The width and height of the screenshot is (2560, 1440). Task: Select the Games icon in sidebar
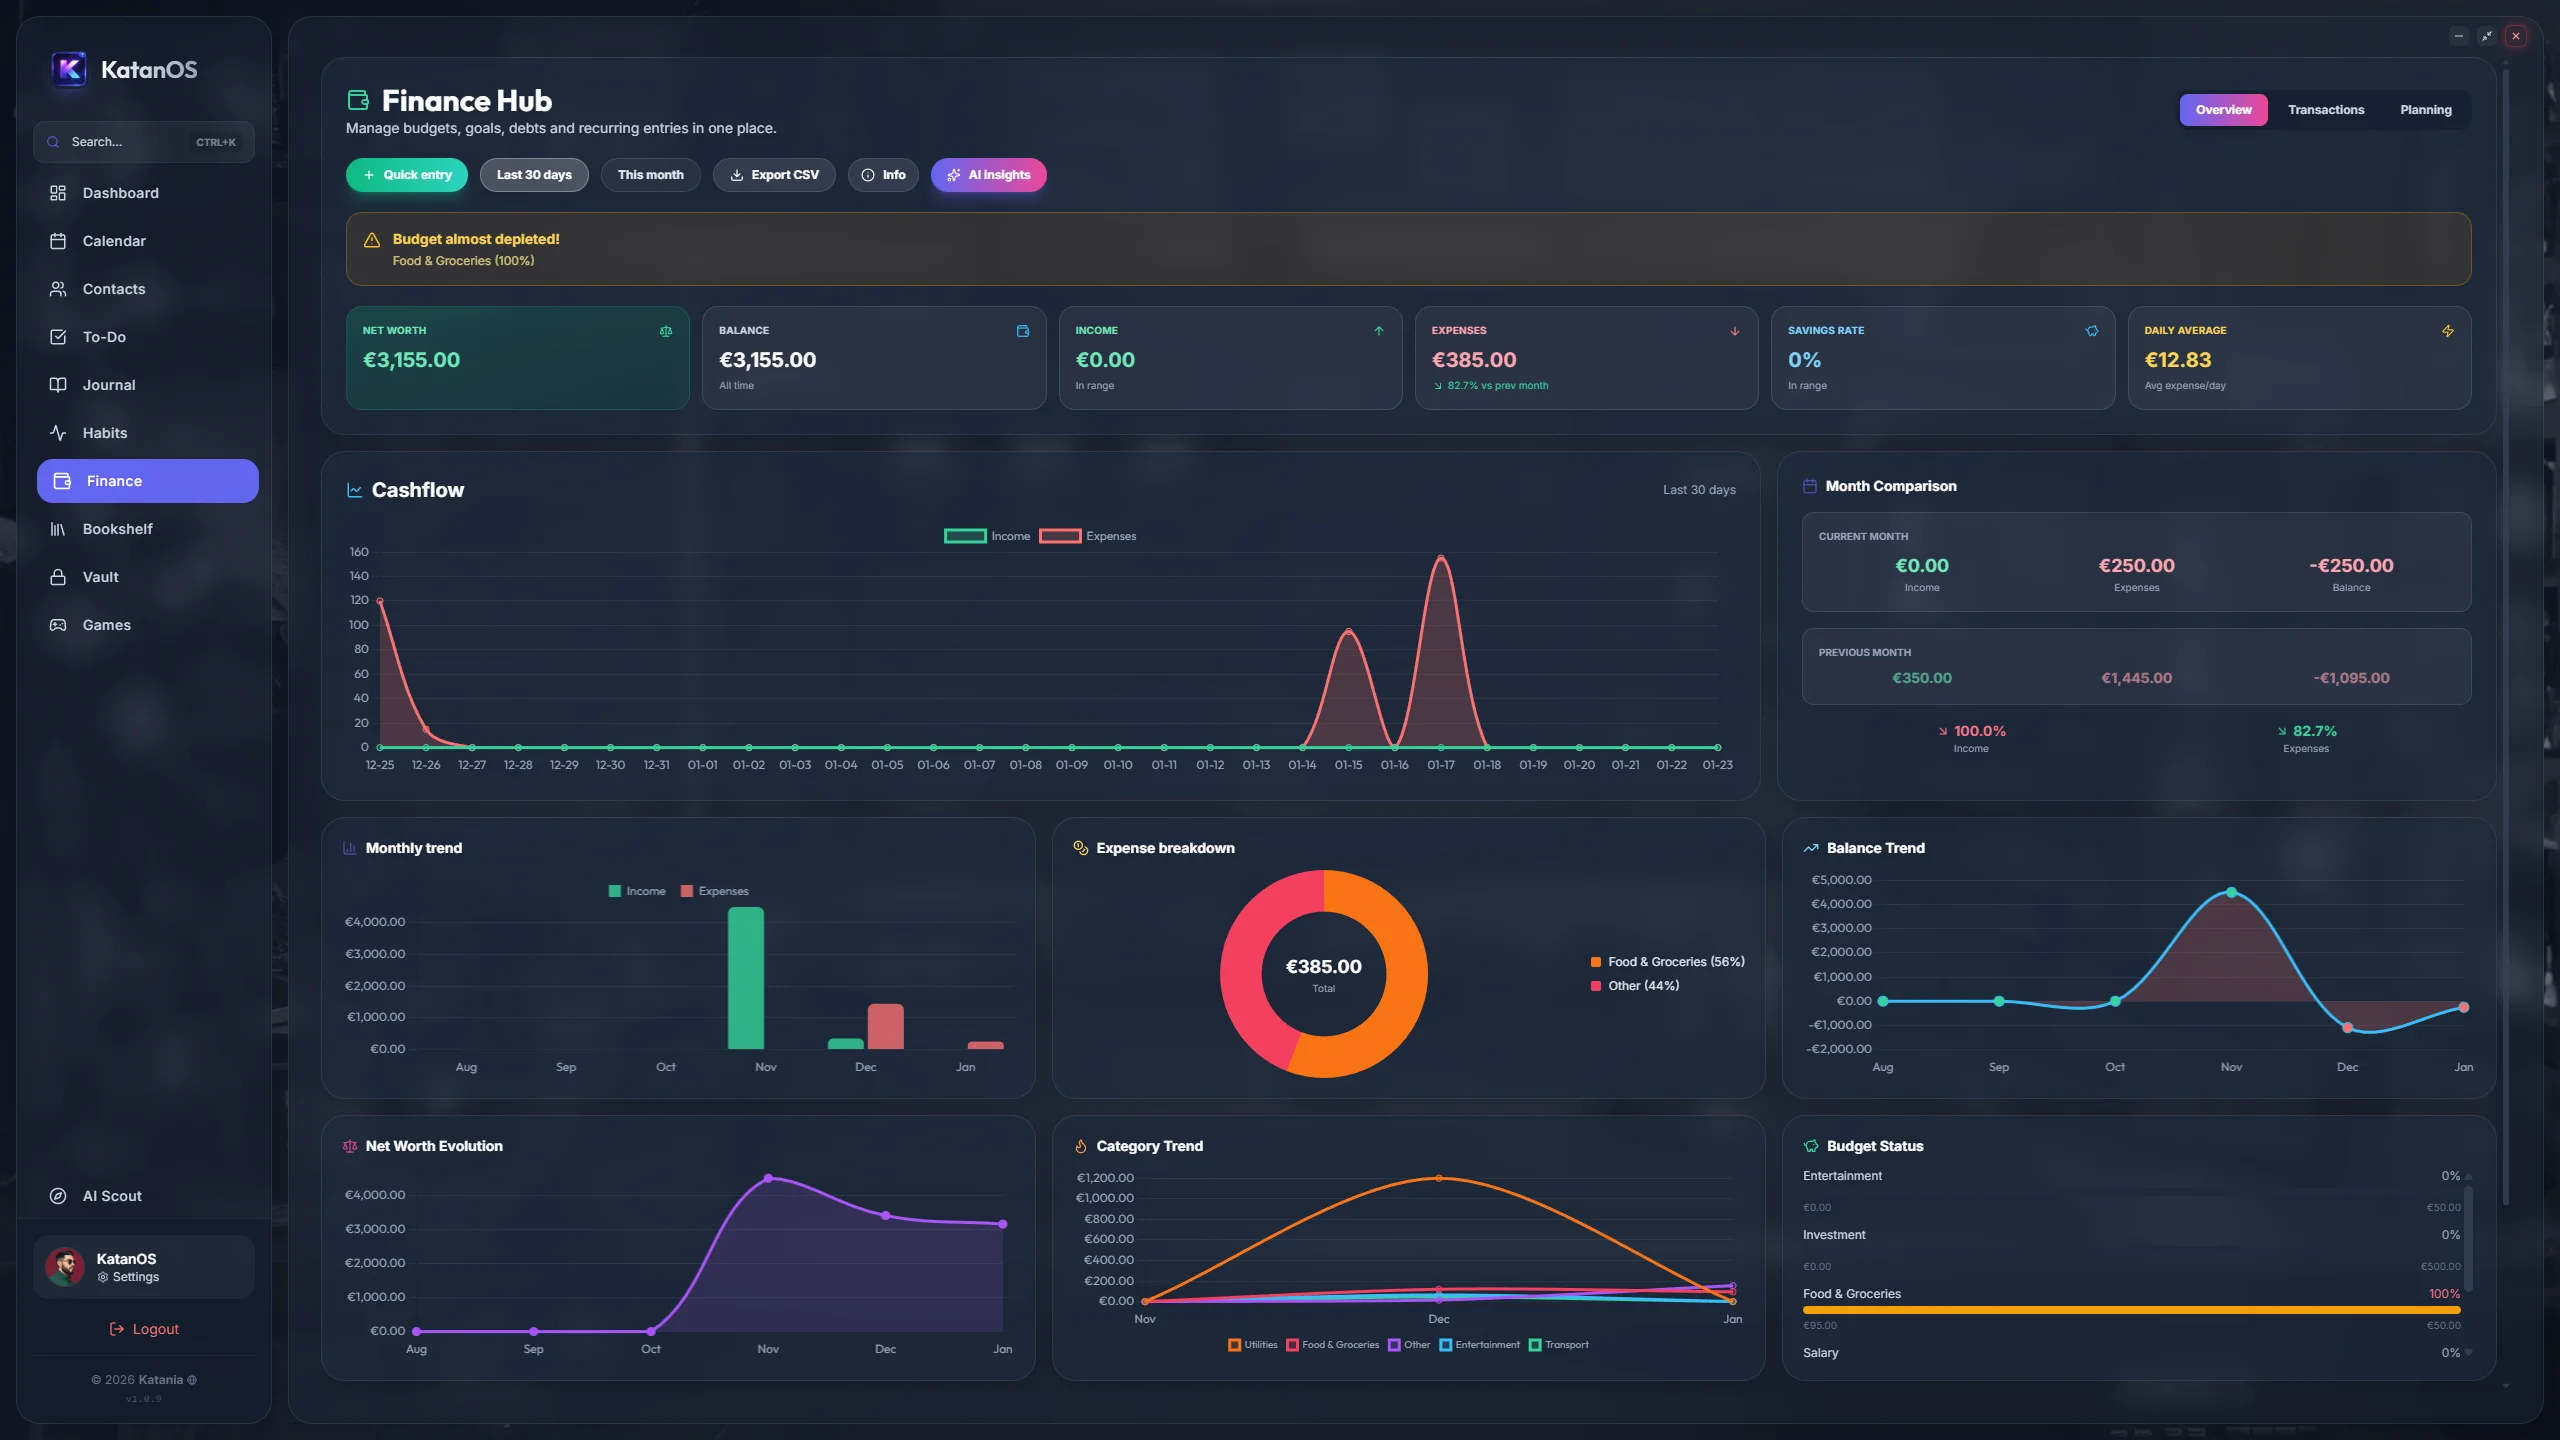point(58,624)
